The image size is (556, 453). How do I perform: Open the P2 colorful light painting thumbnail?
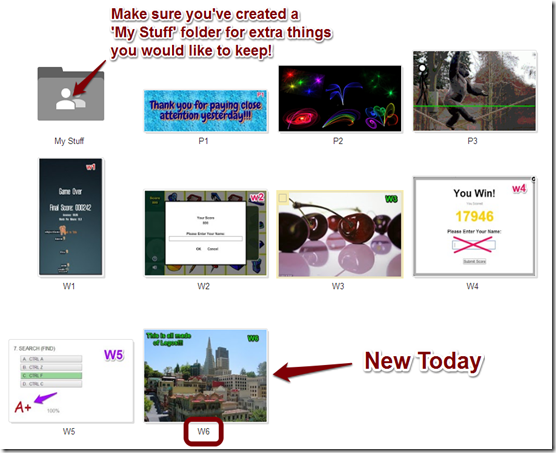340,99
